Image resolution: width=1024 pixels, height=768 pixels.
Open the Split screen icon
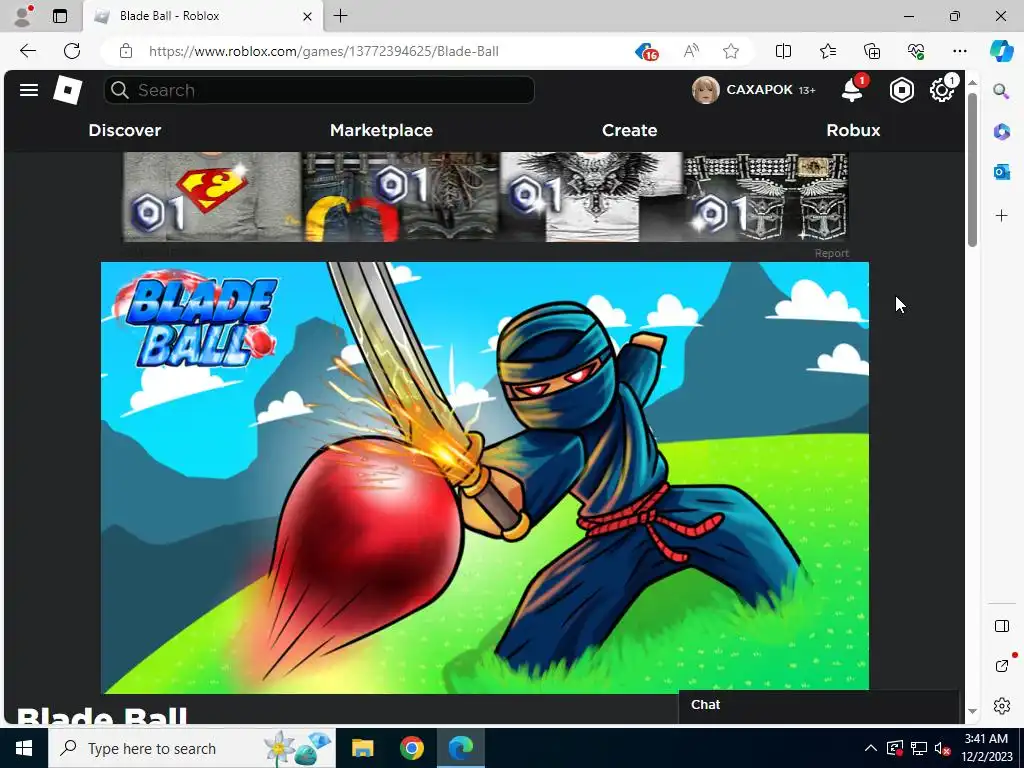click(x=783, y=51)
